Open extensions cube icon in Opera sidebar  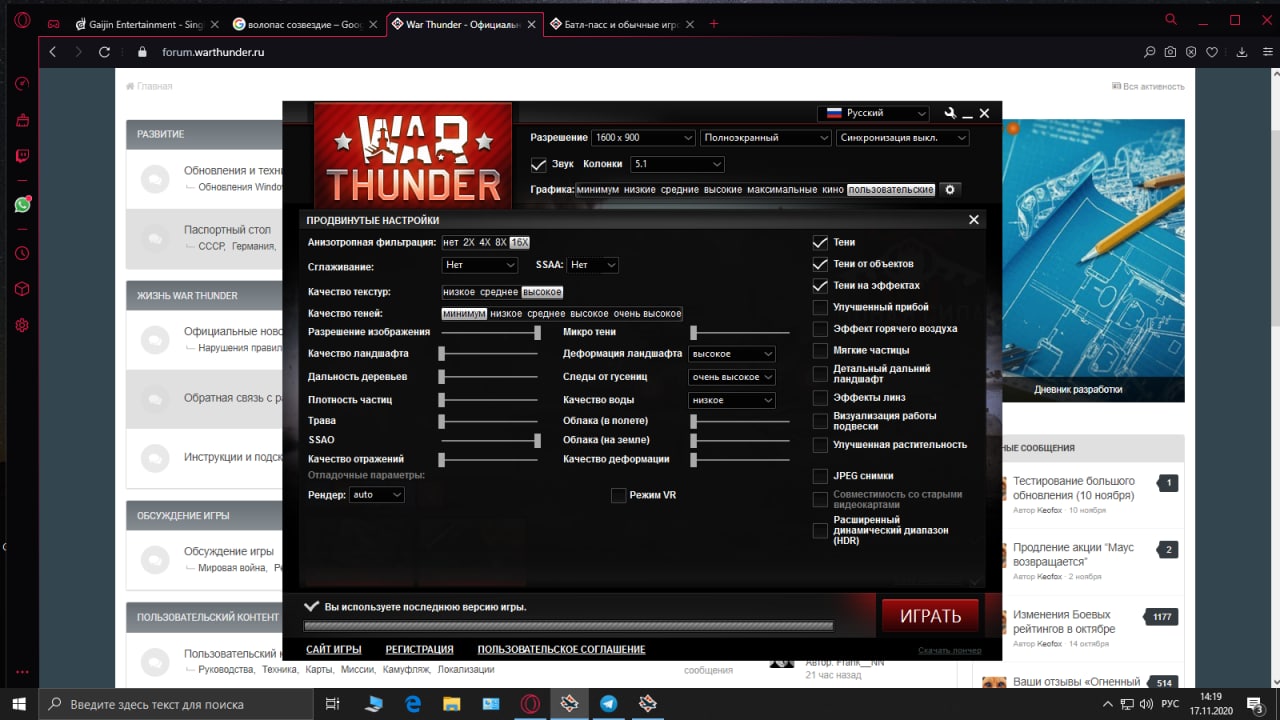click(x=22, y=290)
